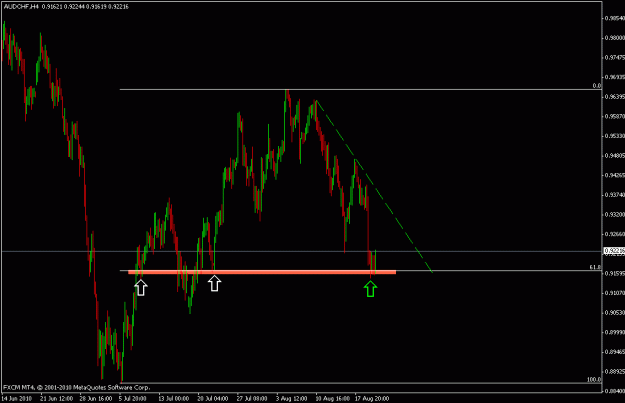Click the 0.9053 price axis label
The image size is (625, 403).
tap(615, 313)
